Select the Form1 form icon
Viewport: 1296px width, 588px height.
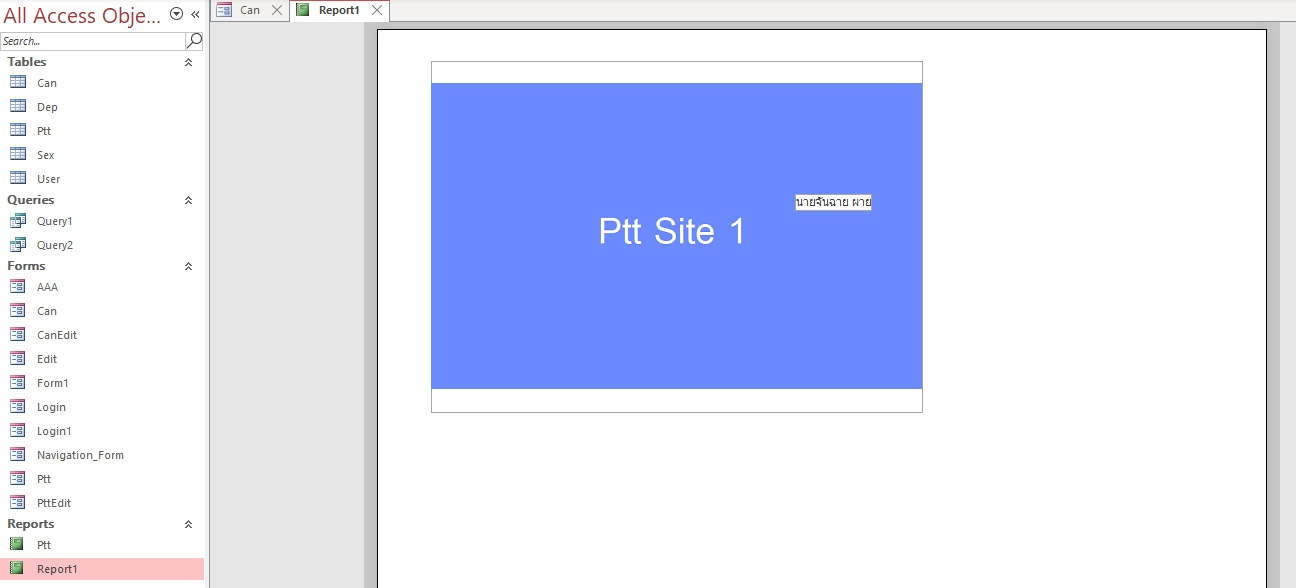point(17,383)
